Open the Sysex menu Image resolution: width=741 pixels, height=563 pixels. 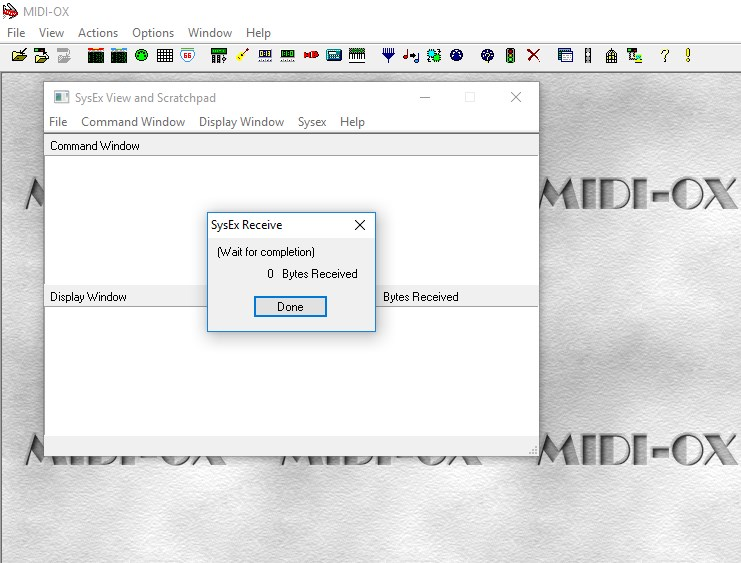pos(312,121)
